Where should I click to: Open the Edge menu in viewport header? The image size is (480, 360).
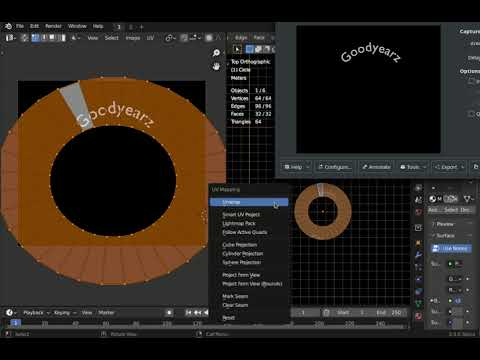pos(241,38)
